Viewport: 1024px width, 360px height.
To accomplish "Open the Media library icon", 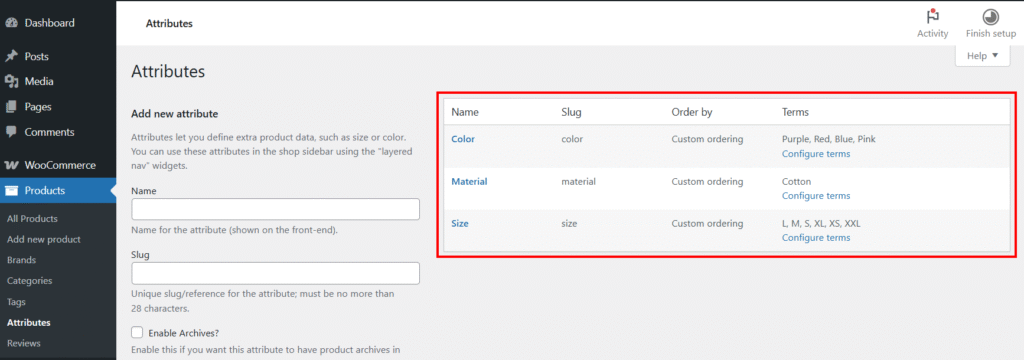I will pos(11,82).
